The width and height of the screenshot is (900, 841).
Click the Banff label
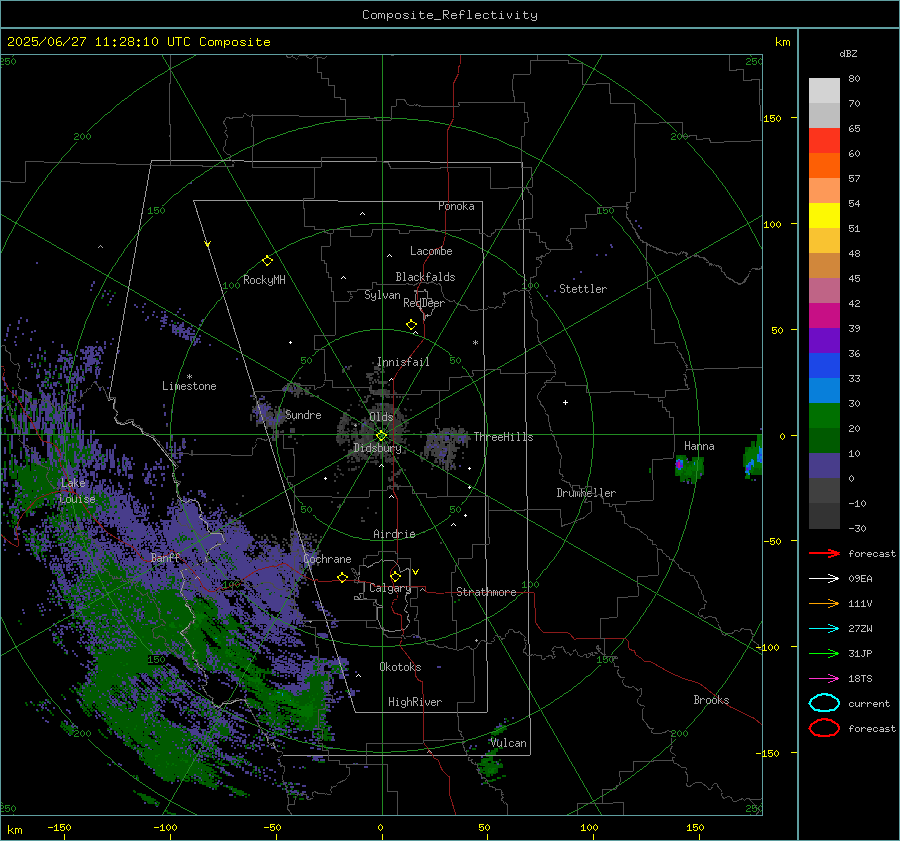click(x=165, y=557)
